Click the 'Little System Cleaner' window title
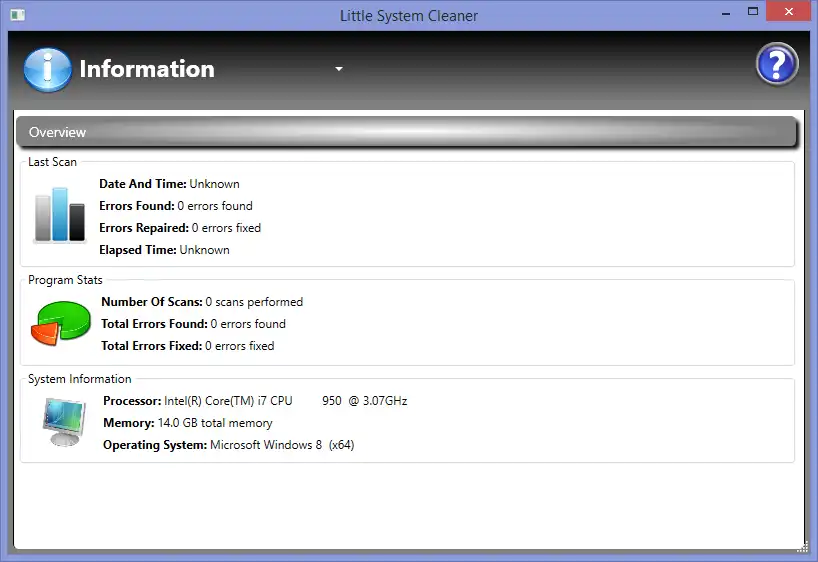 (408, 16)
